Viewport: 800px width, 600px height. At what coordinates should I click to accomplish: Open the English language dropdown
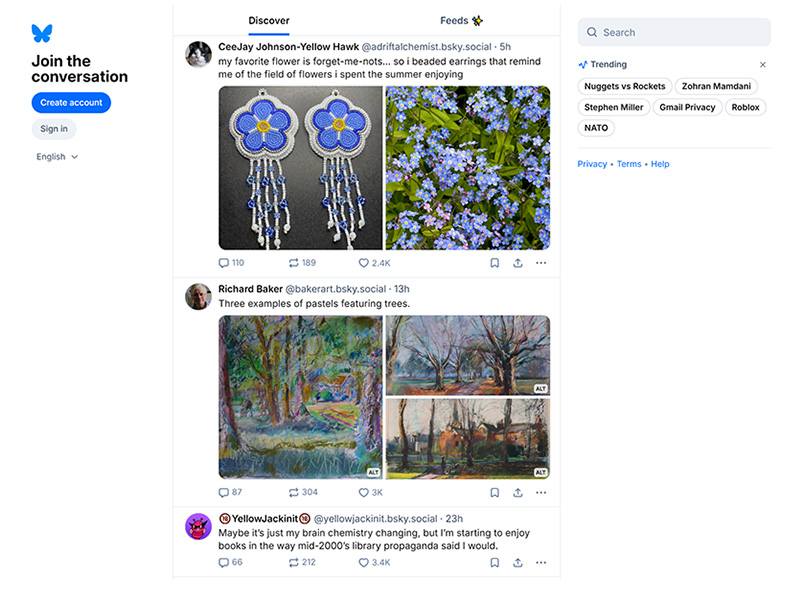pyautogui.click(x=57, y=157)
